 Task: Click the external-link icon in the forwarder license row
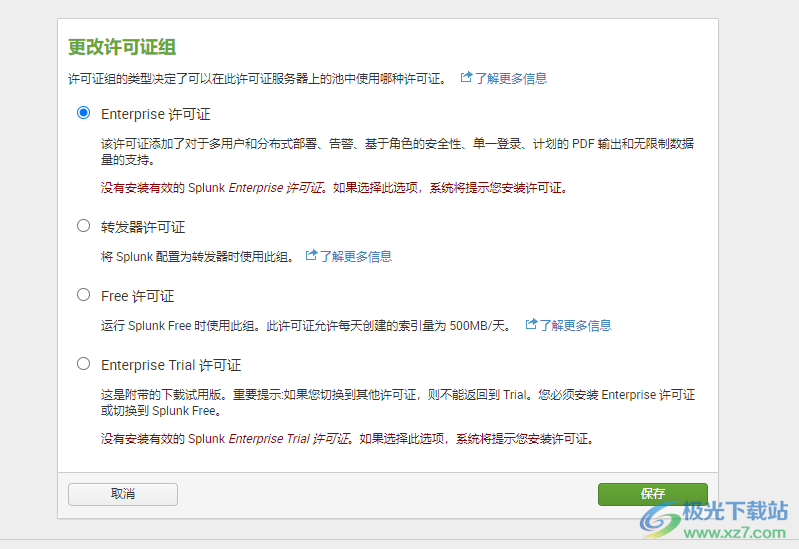[x=311, y=255]
